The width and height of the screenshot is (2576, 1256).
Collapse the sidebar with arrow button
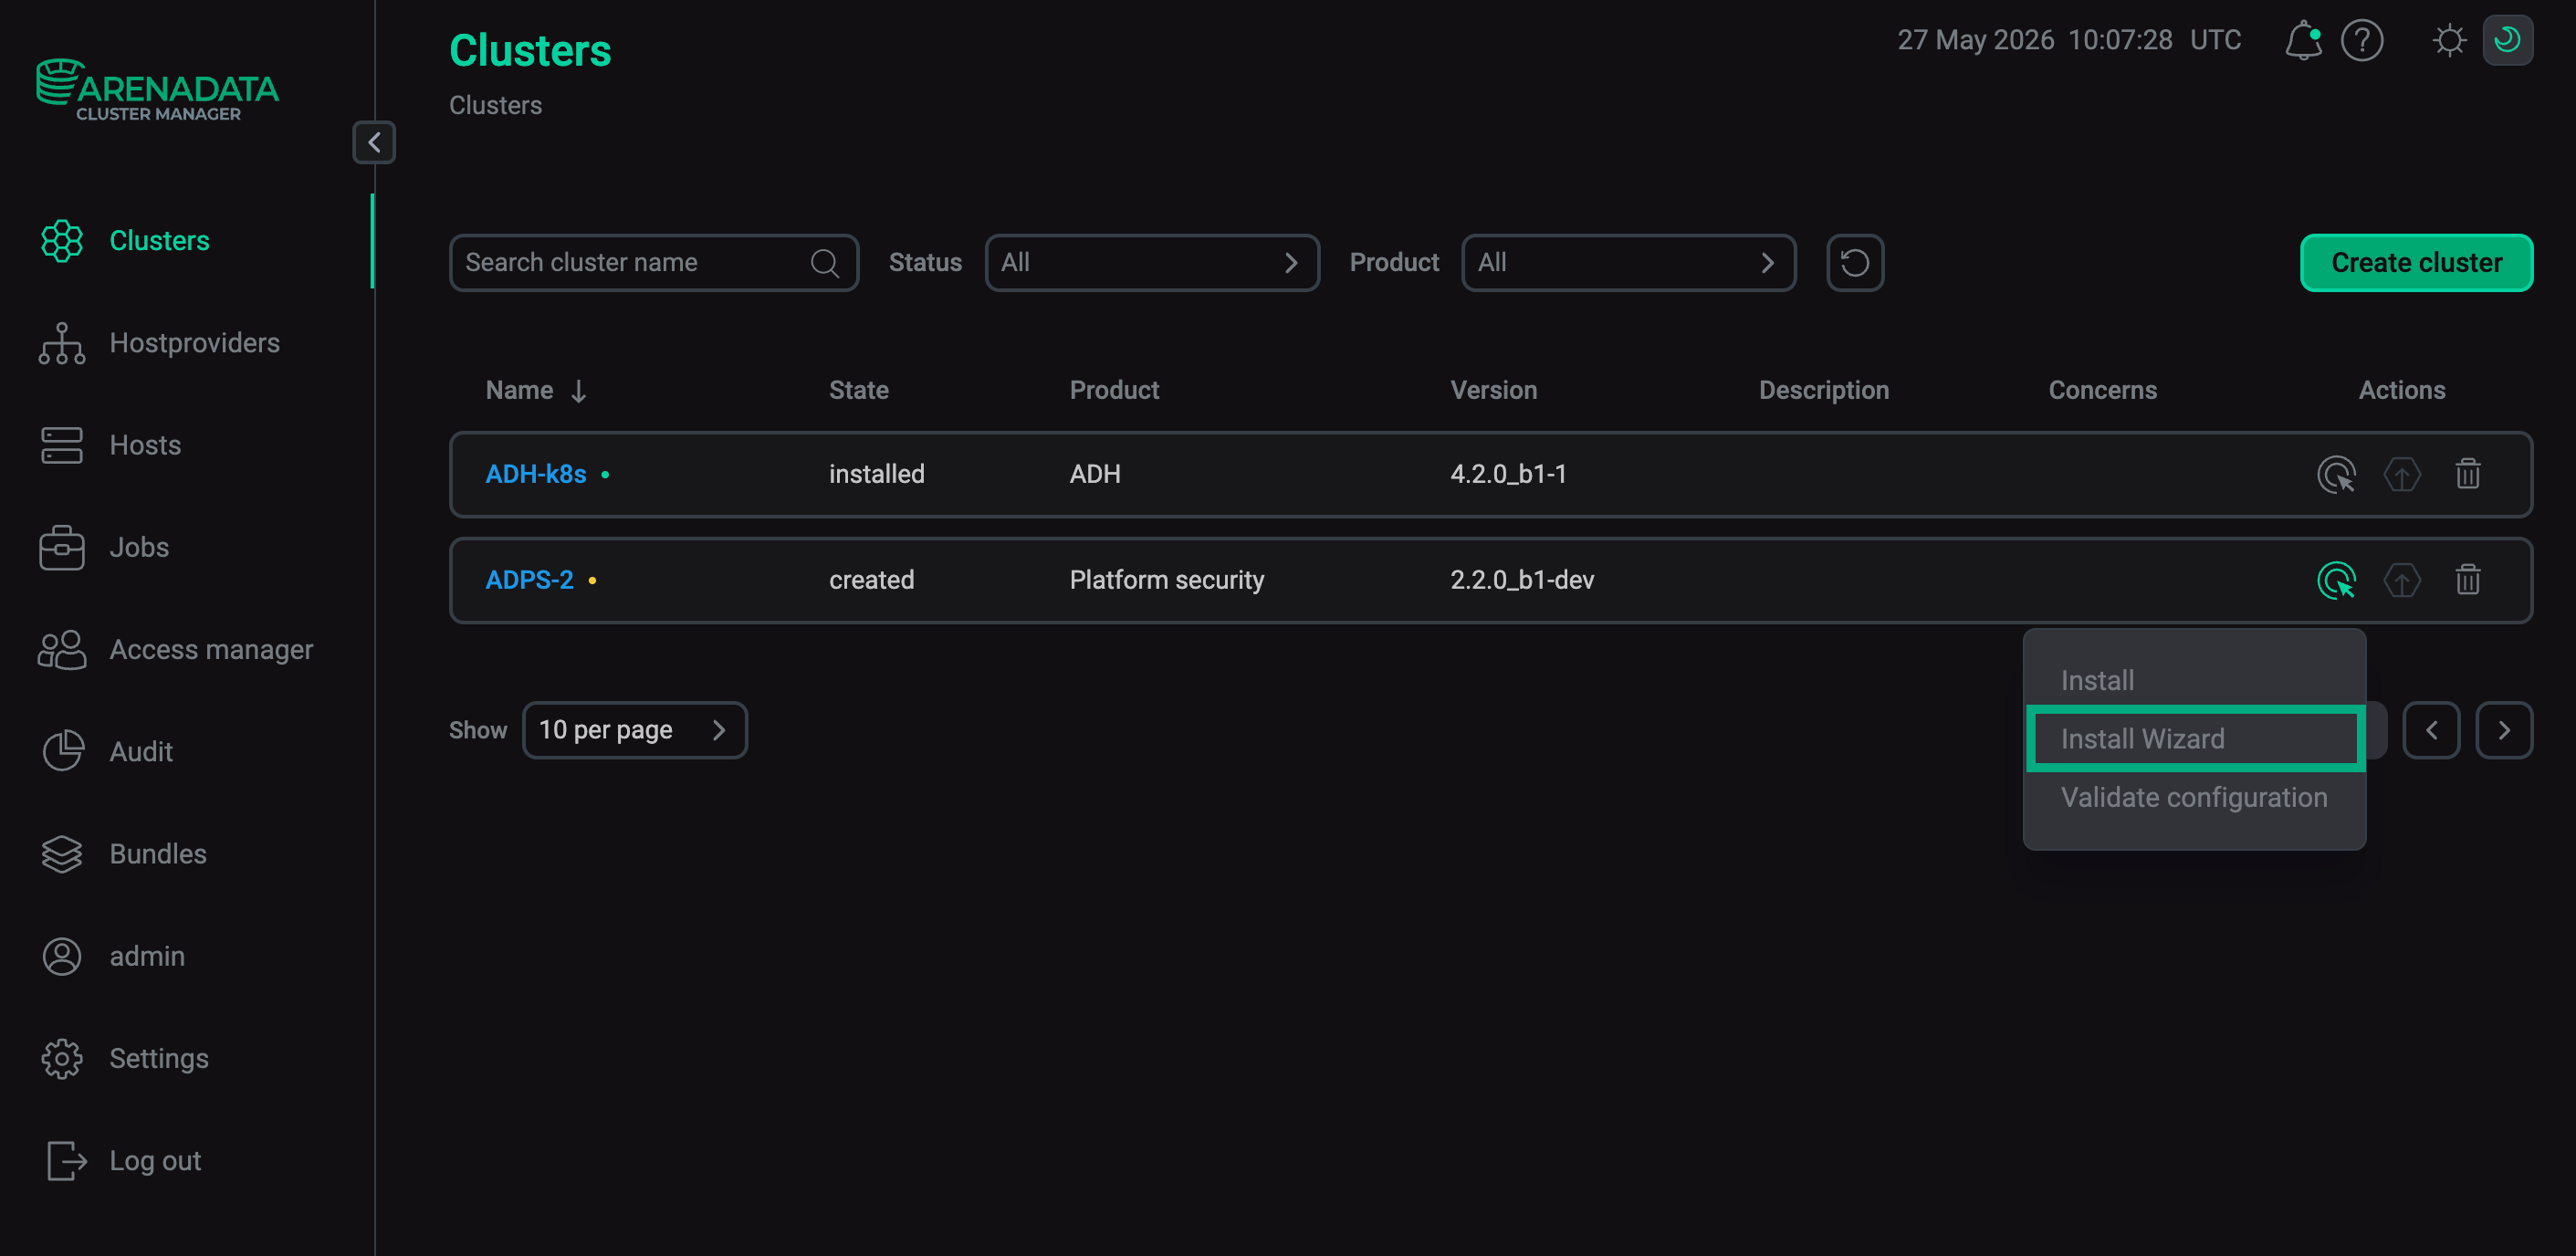(x=374, y=142)
